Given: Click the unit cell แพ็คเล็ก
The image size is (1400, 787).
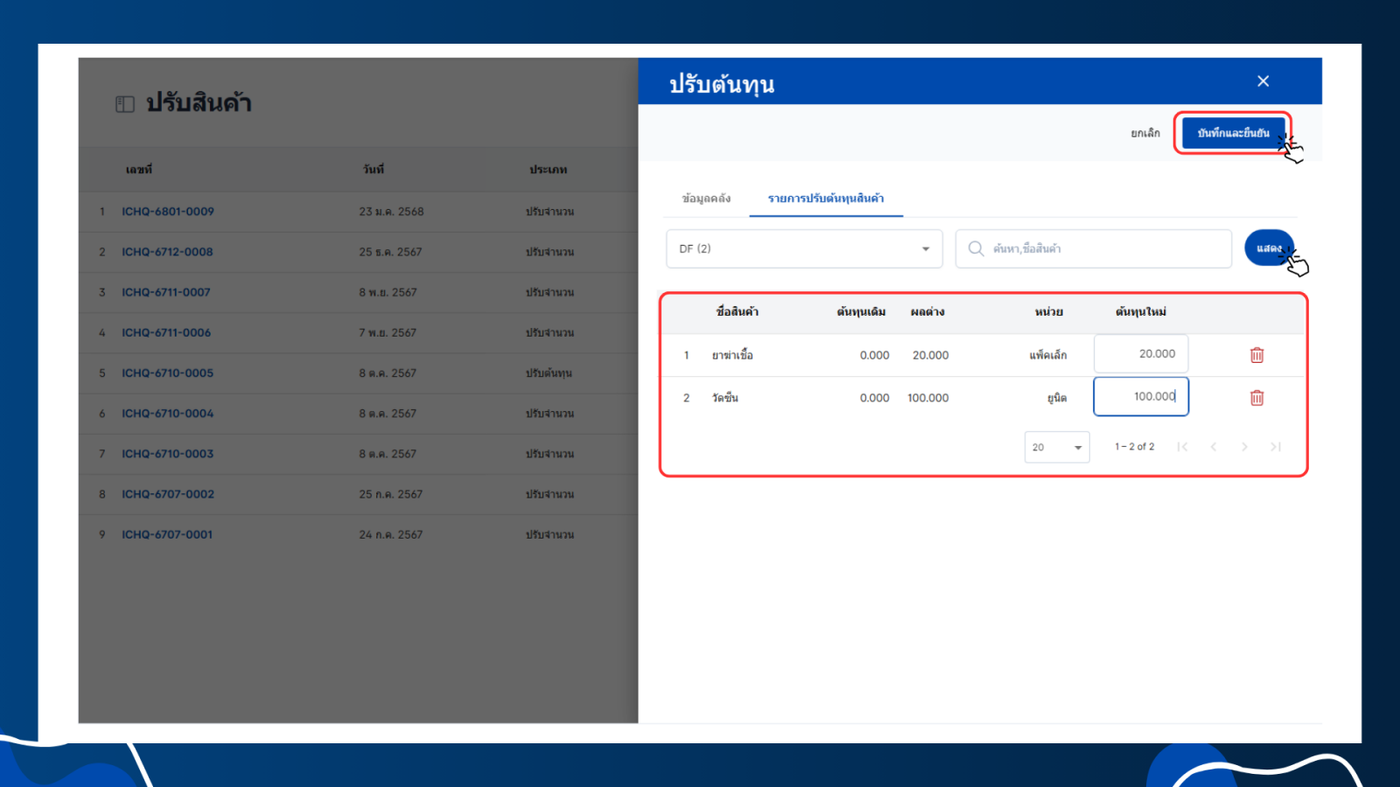Looking at the screenshot, I should (1048, 355).
